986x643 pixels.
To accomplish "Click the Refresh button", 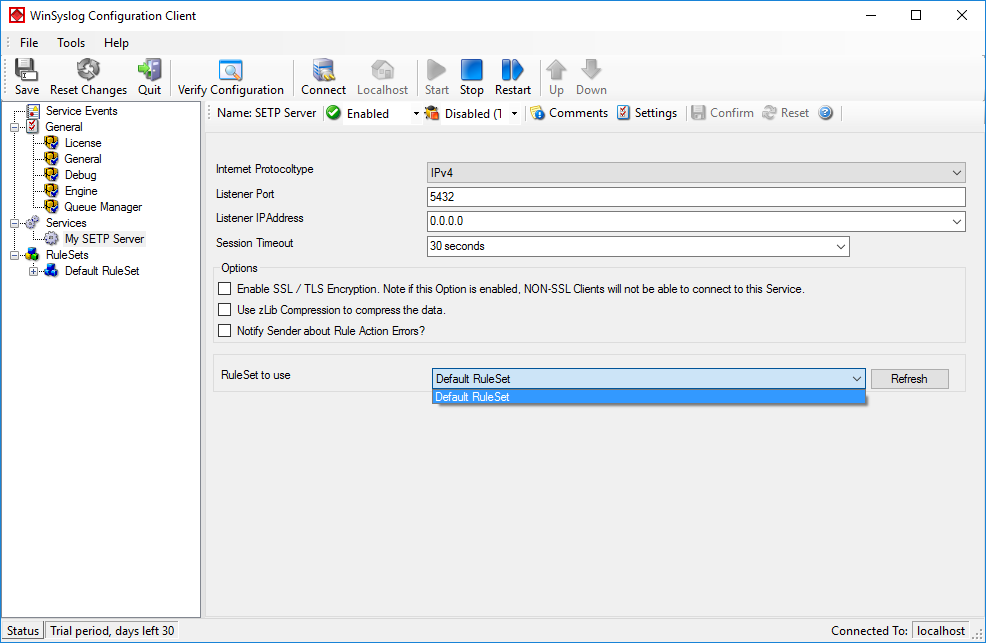I will click(909, 379).
